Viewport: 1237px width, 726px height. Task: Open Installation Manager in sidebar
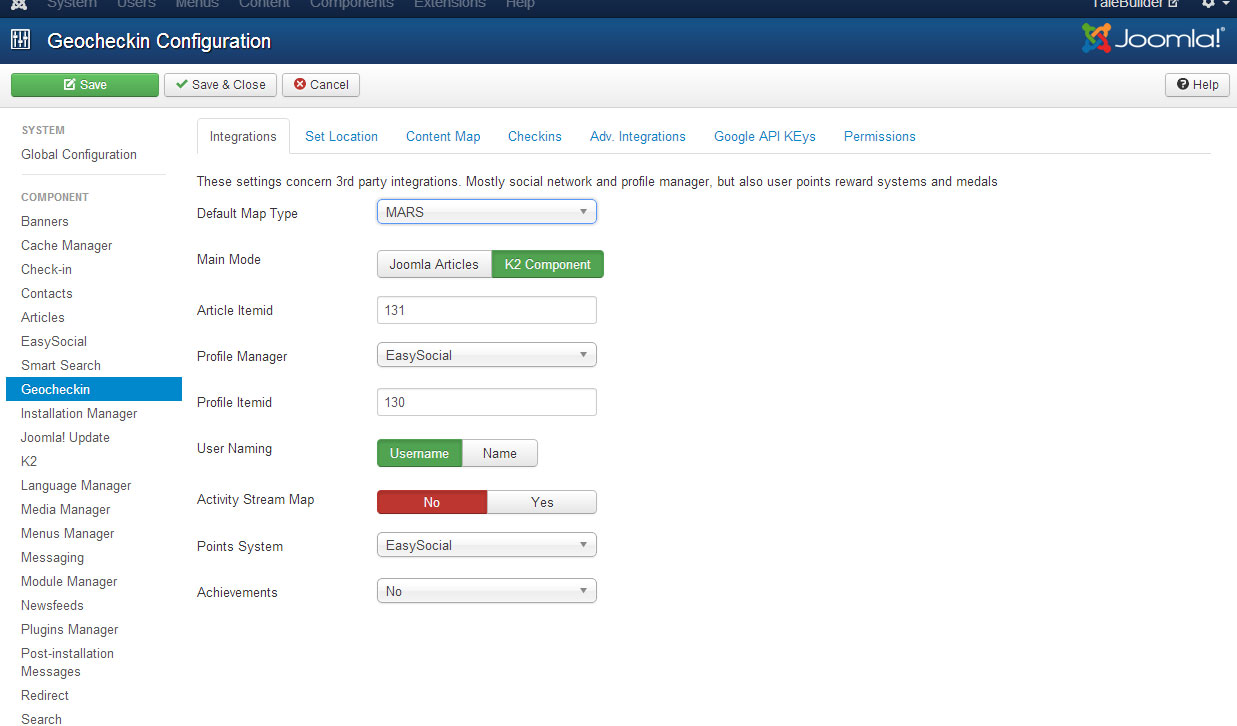coord(79,414)
